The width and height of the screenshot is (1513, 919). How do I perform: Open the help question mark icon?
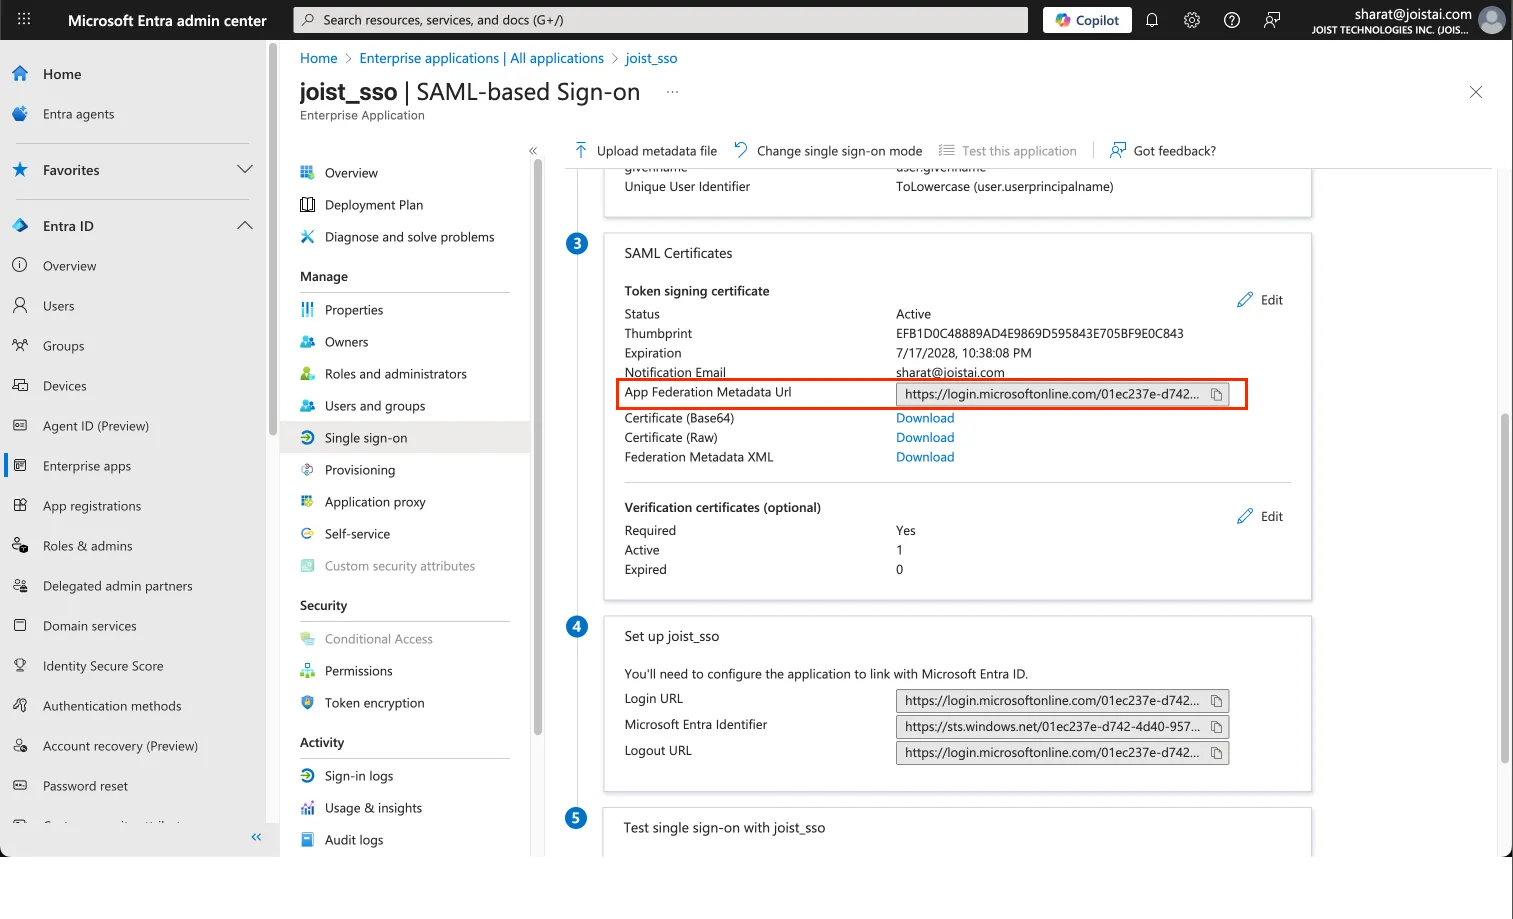point(1232,20)
